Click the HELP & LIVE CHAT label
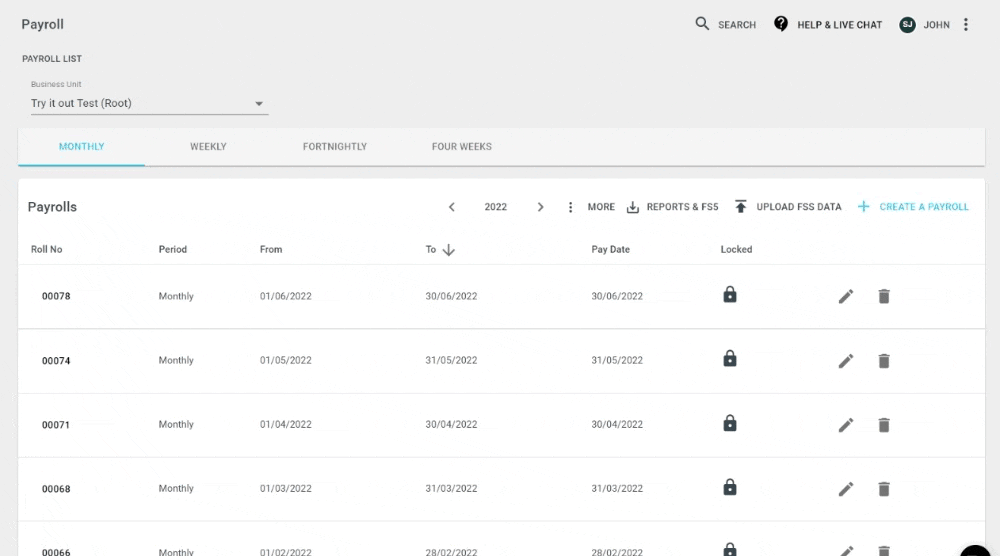This screenshot has width=1000, height=556. coord(839,25)
